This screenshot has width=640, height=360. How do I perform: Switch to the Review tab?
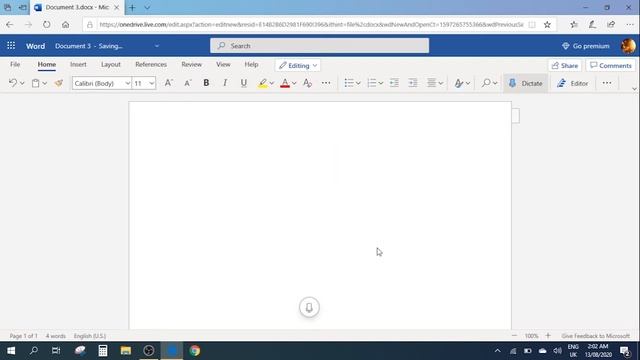(191, 64)
